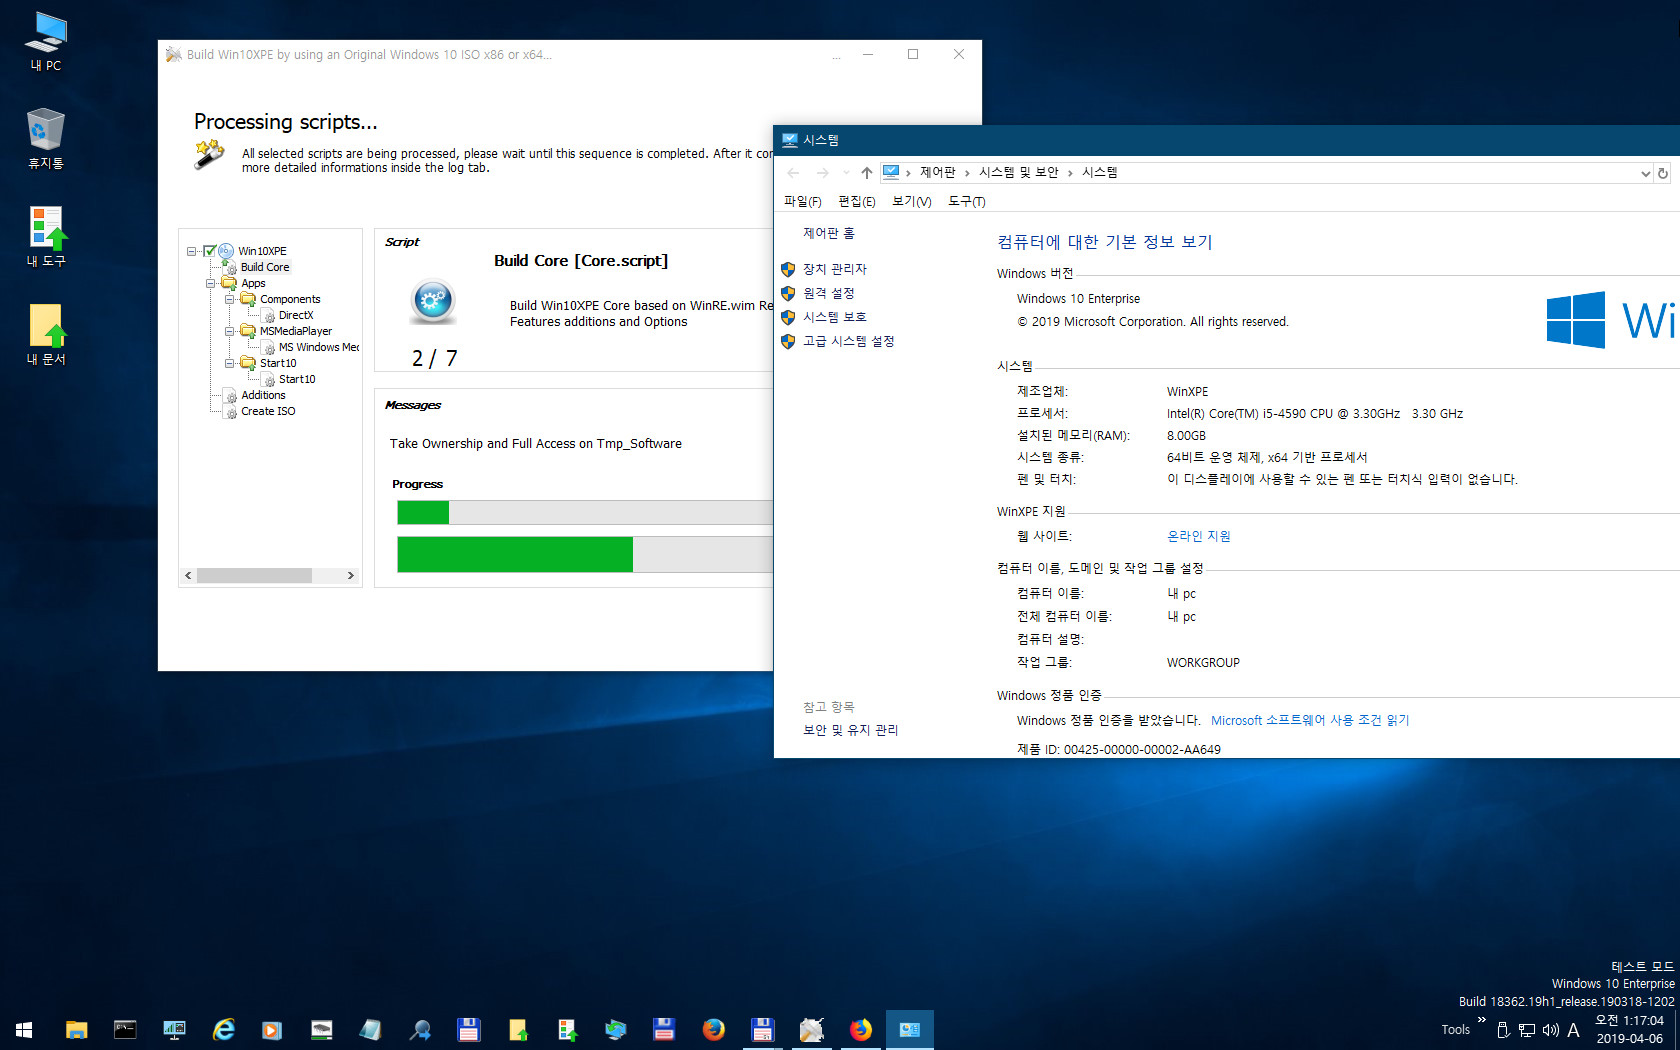Click network icon in system tray
Viewport: 1680px width, 1050px height.
1527,1030
